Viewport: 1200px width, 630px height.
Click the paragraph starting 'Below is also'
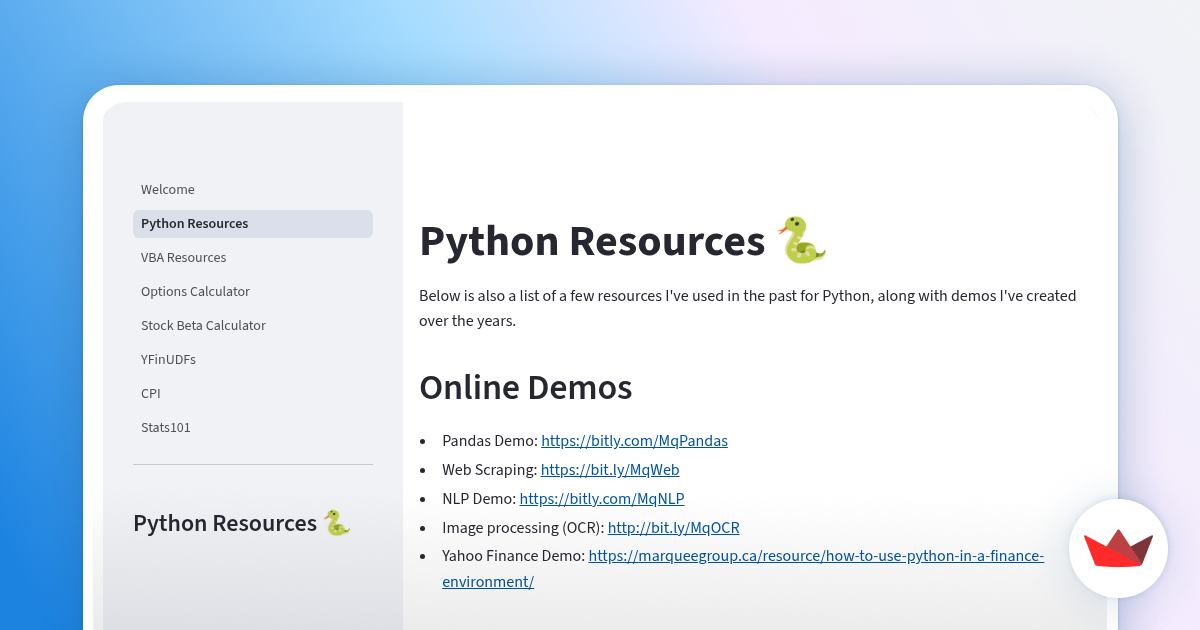(748, 309)
